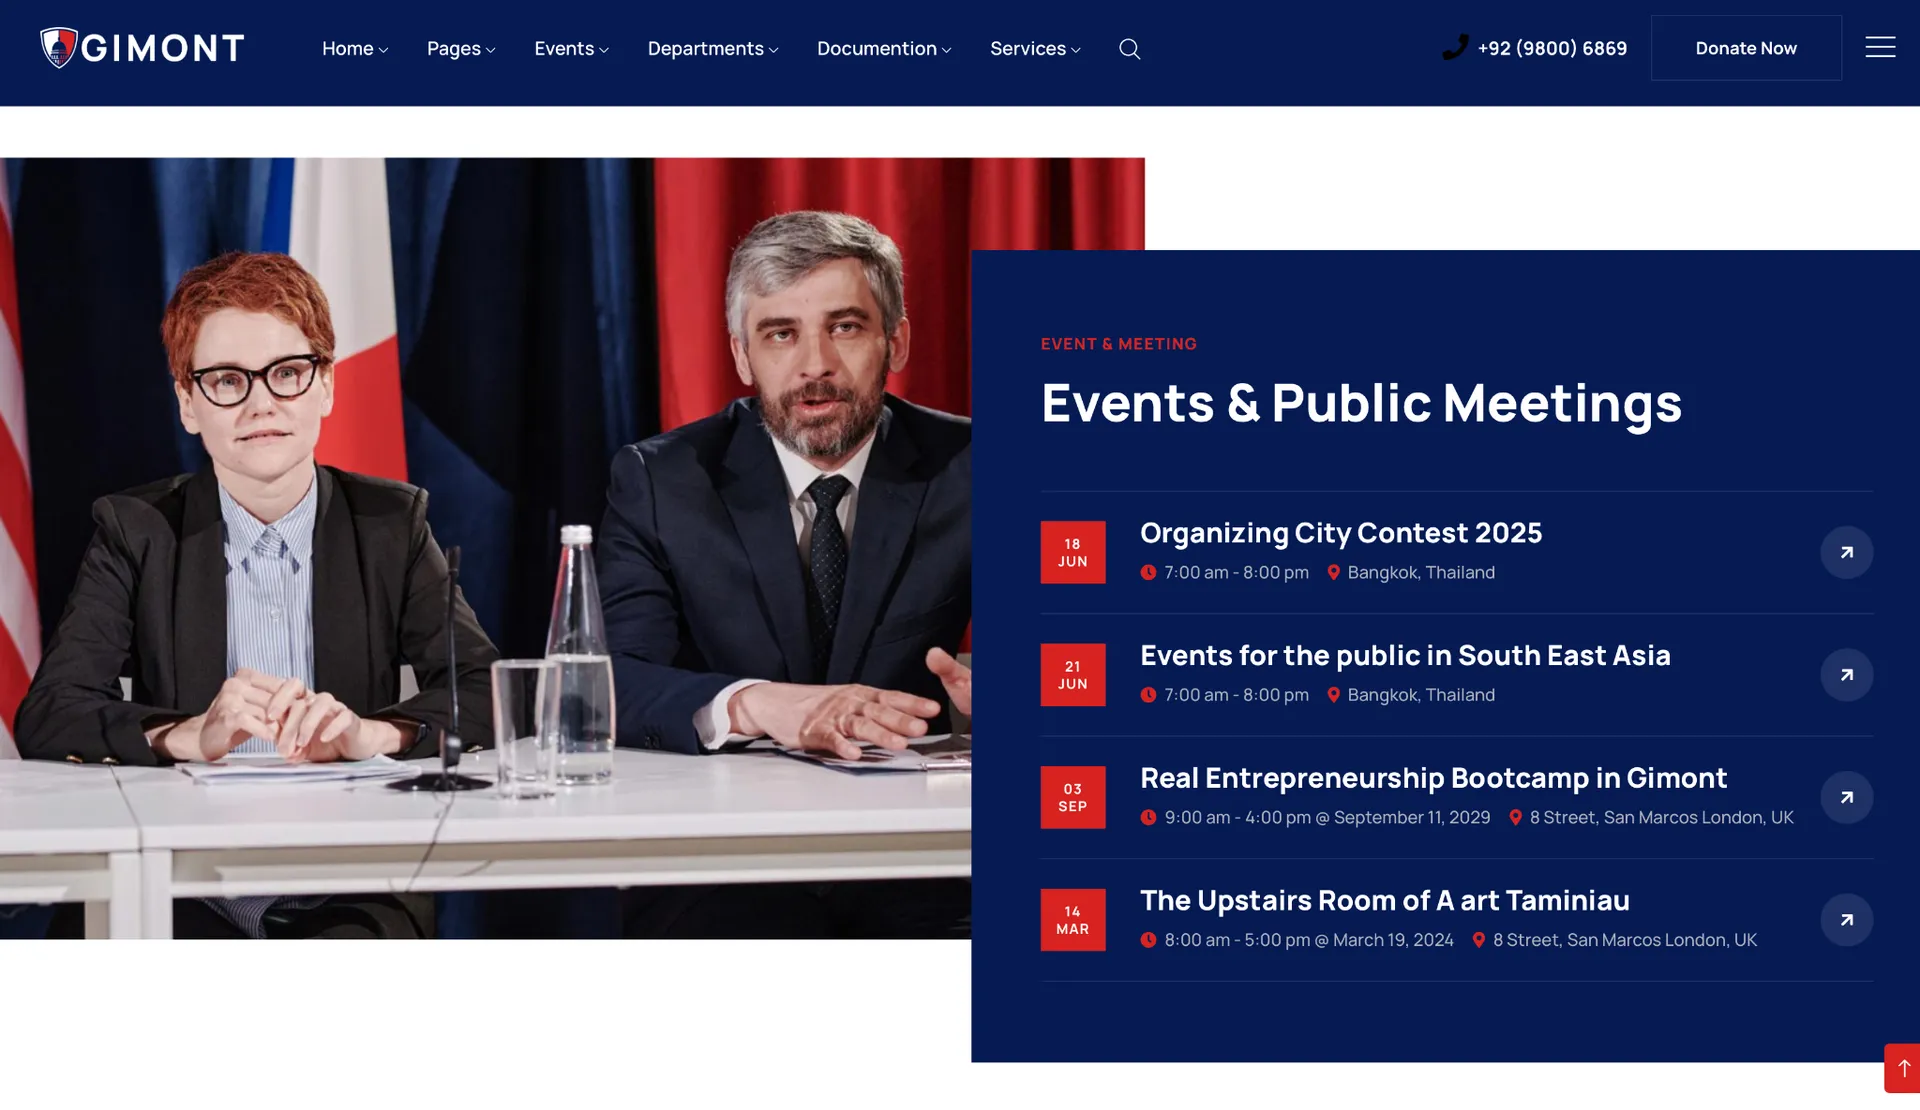Click the phone icon in header
Image resolution: width=1920 pixels, height=1110 pixels.
coord(1455,47)
